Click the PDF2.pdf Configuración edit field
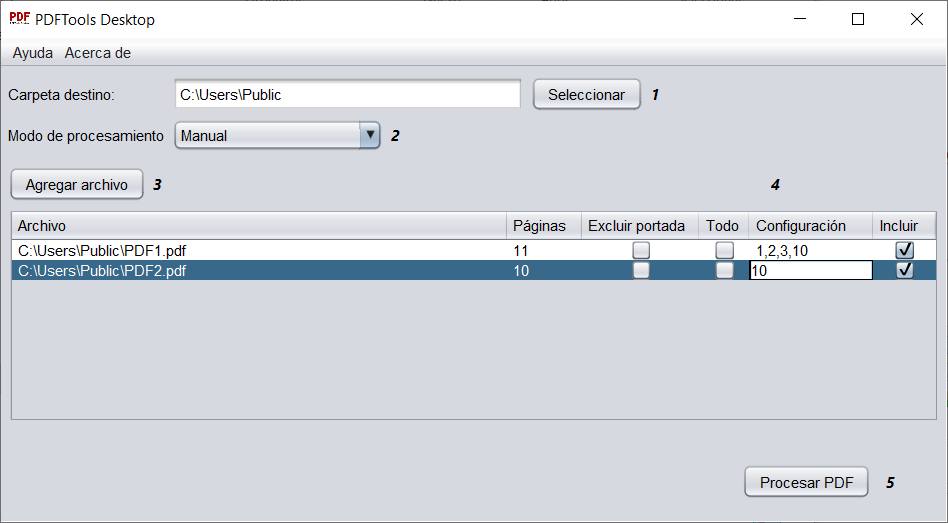The height and width of the screenshot is (523, 948). point(810,270)
